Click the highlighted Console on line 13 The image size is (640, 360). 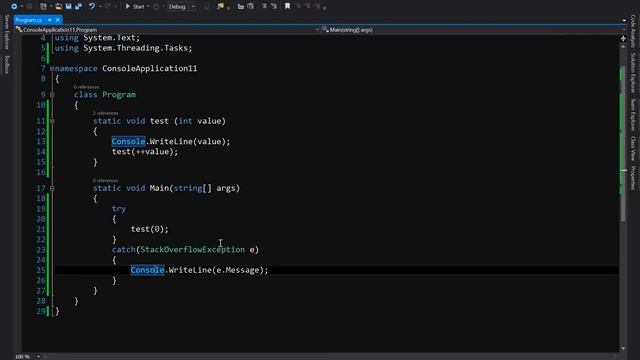(x=128, y=141)
